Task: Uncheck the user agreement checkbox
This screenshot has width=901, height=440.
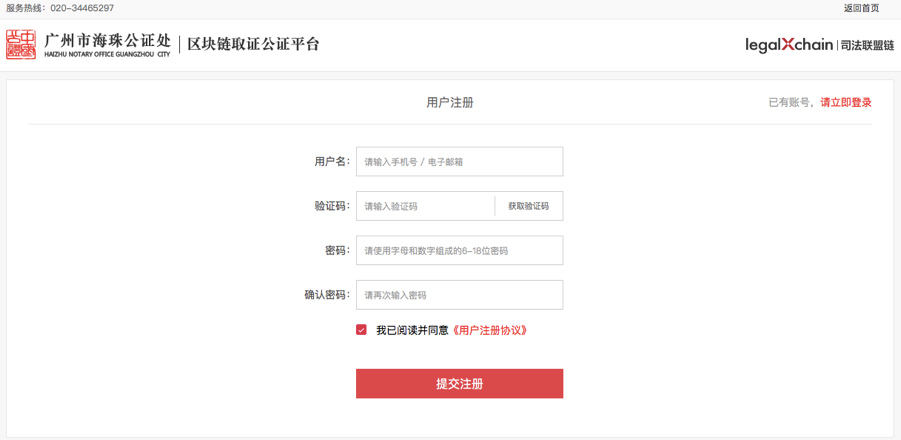Action: pos(361,330)
